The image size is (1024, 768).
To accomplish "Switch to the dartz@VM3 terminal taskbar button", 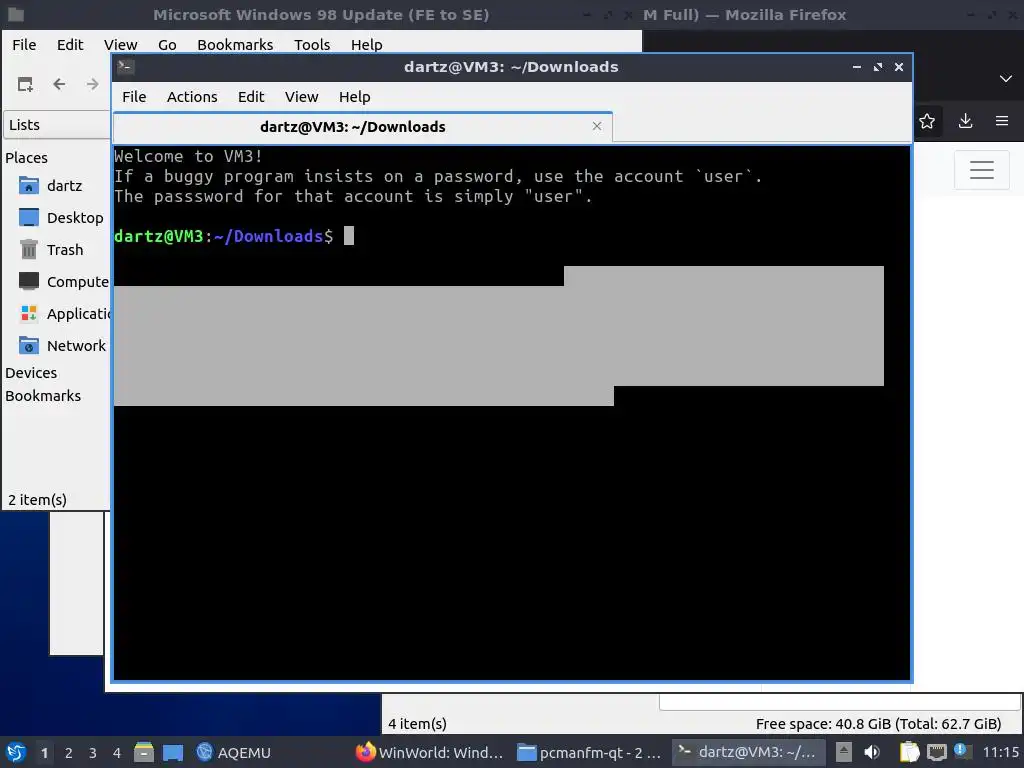I will click(x=748, y=752).
